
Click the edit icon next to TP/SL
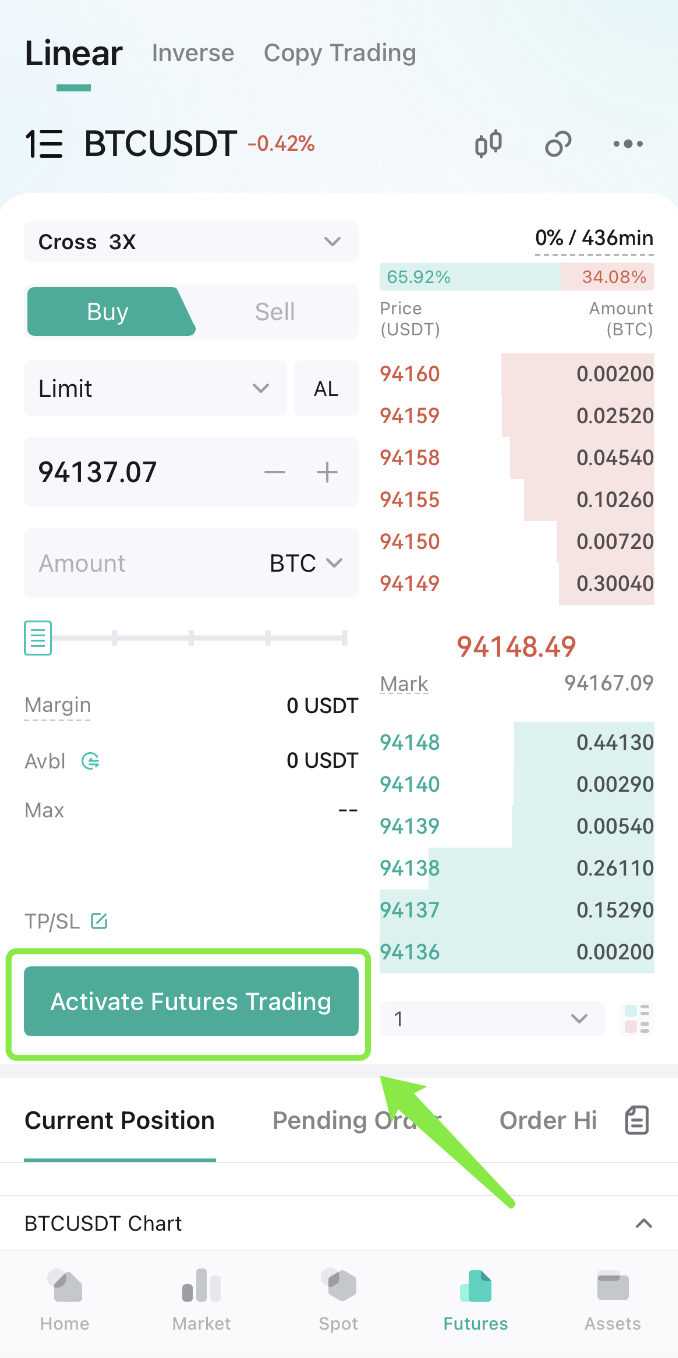99,920
